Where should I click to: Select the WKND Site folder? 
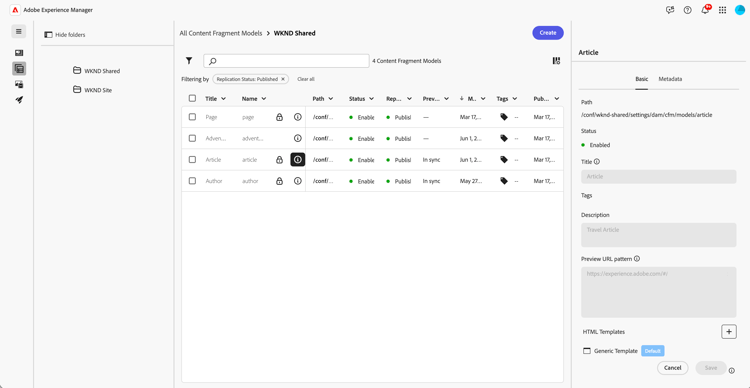point(92,89)
